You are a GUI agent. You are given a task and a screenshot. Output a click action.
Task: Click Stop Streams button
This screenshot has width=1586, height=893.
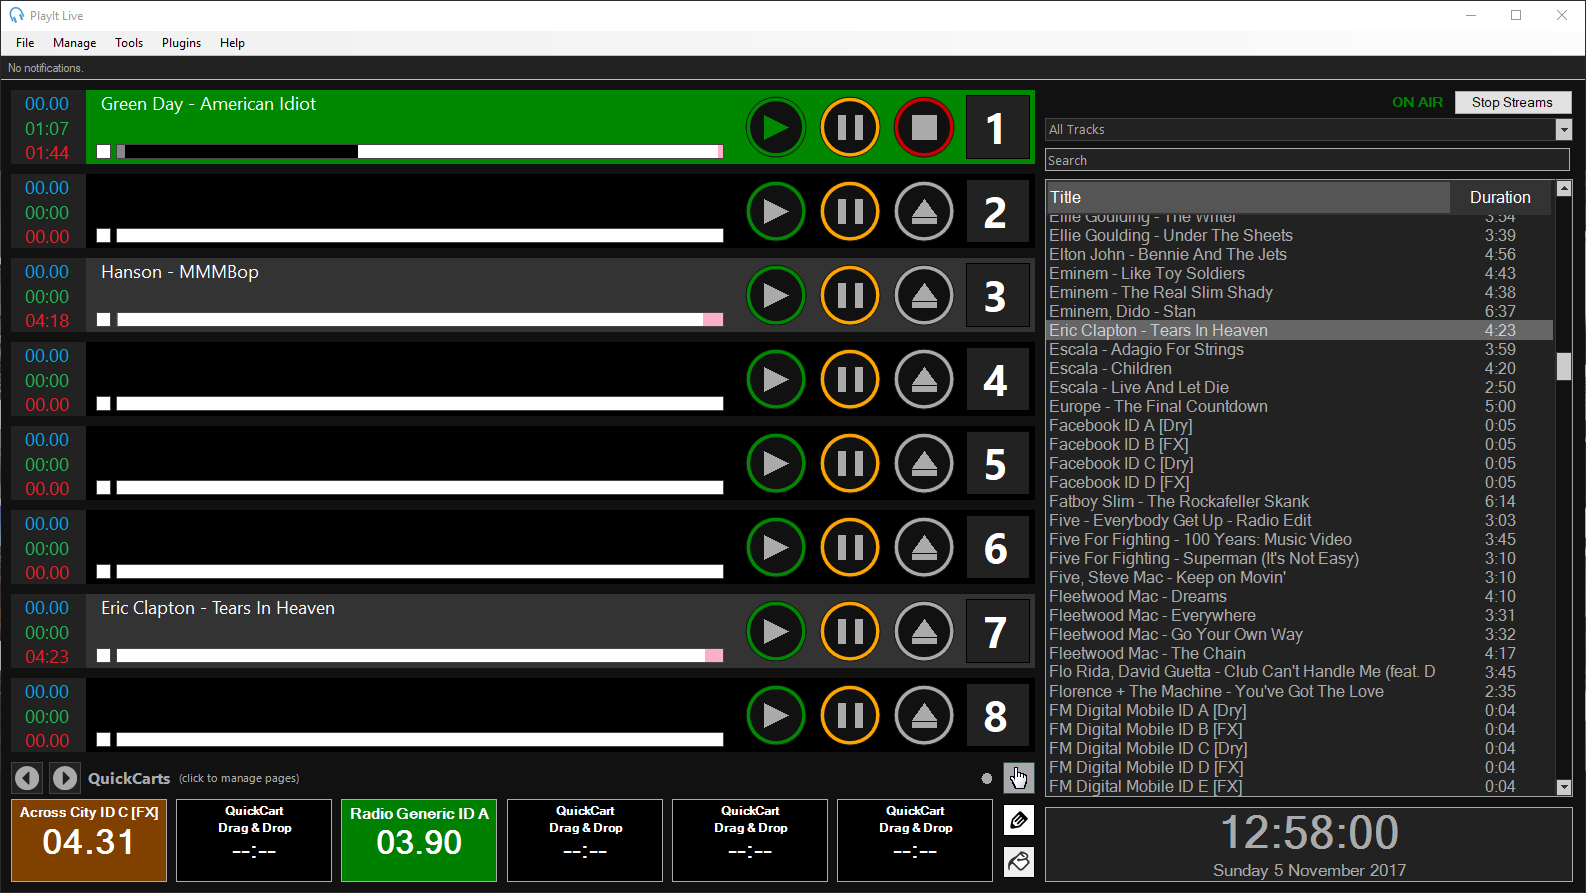coord(1512,102)
